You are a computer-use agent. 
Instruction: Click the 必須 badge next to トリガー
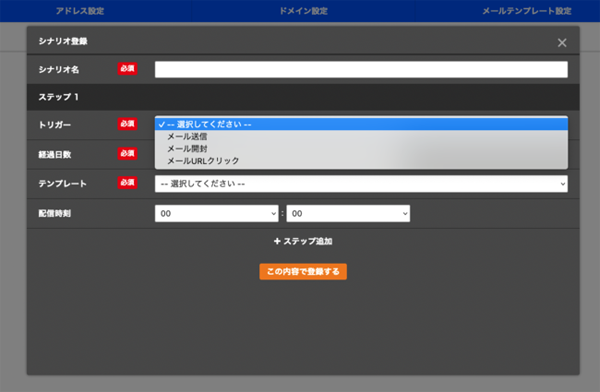pos(127,124)
